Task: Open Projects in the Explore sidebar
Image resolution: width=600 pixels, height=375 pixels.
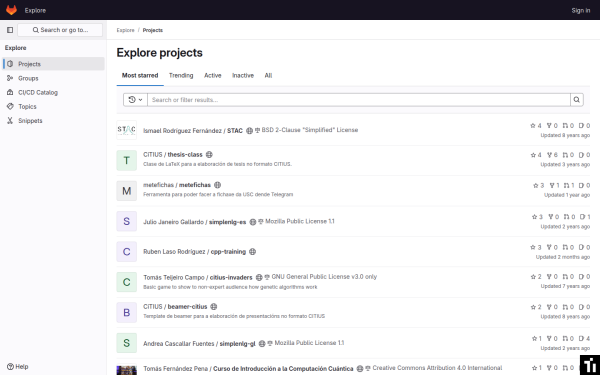Action: (x=54, y=64)
